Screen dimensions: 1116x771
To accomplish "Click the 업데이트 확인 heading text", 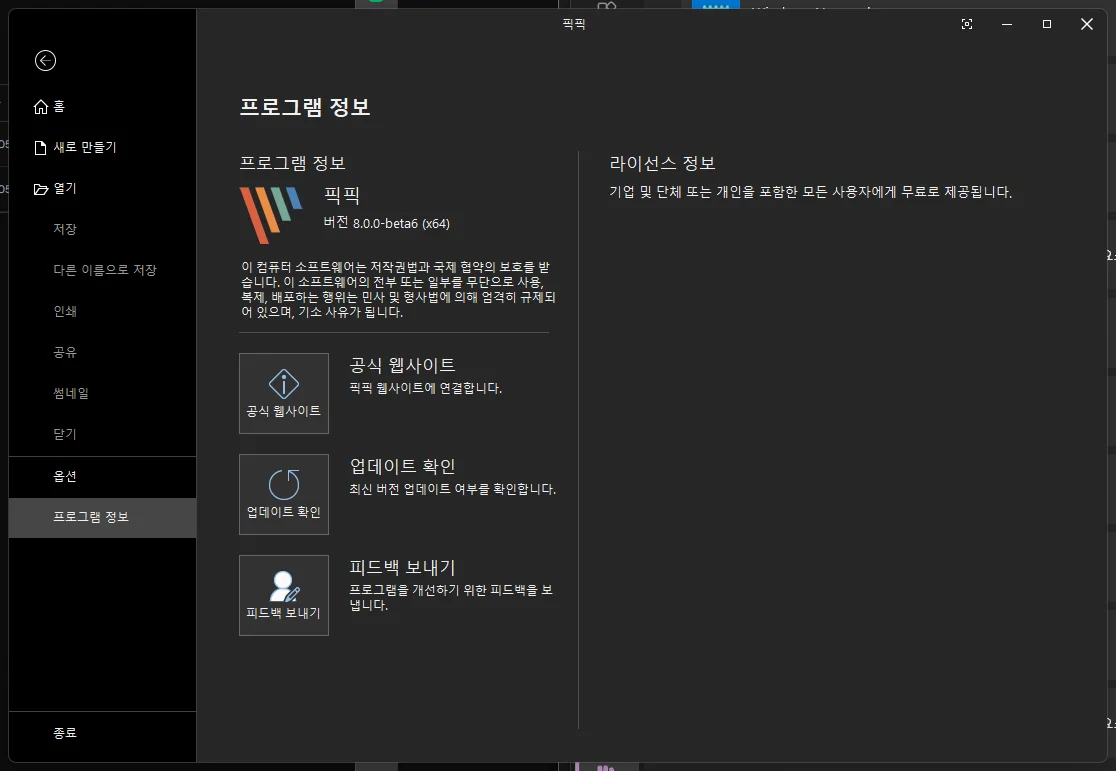I will click(x=402, y=466).
